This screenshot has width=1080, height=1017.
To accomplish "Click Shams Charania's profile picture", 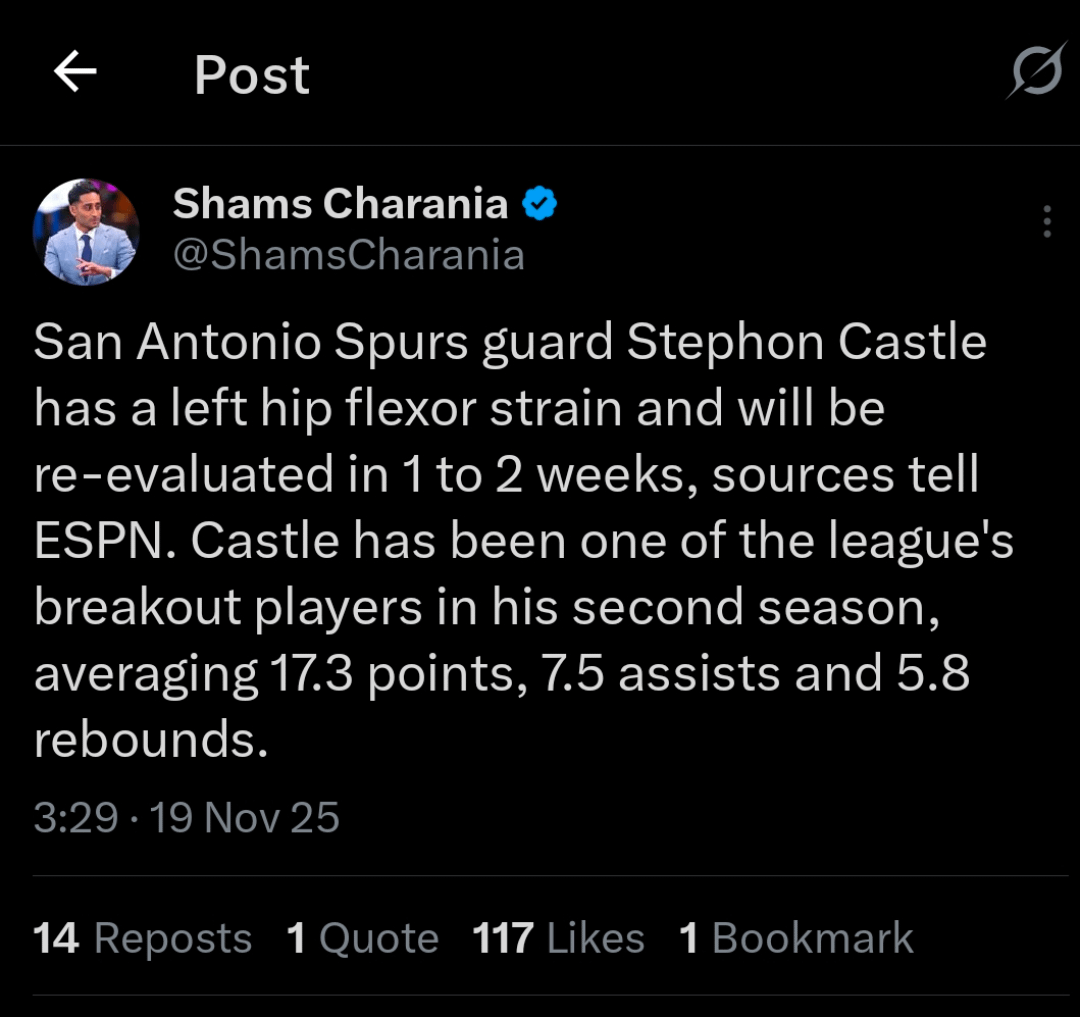I will (x=87, y=231).
